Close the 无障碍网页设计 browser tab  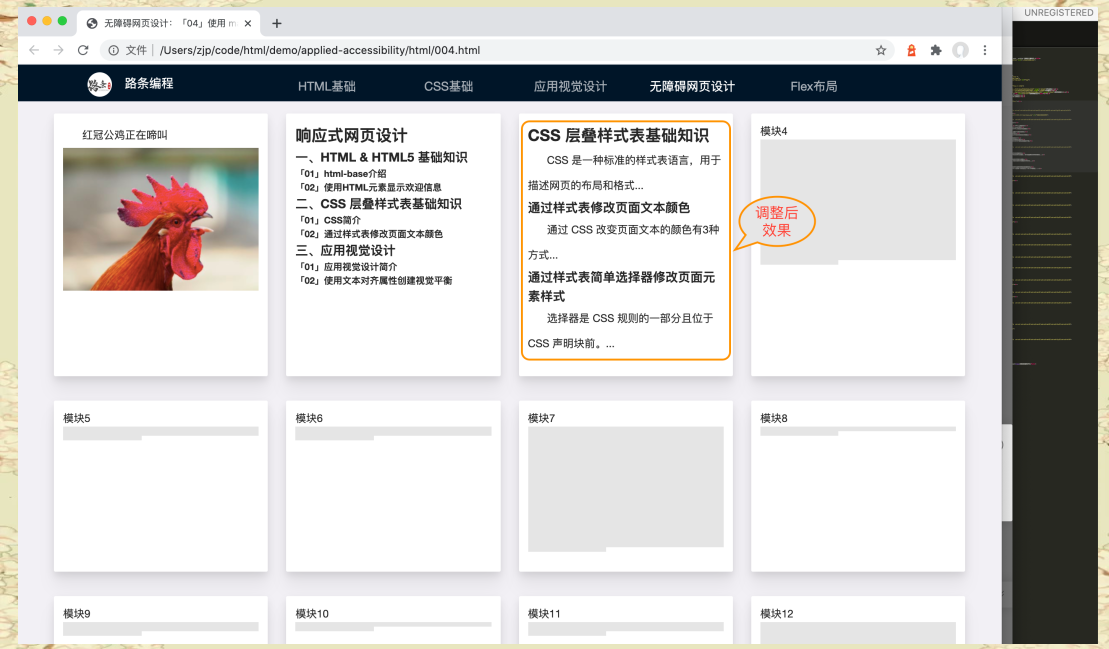248,23
